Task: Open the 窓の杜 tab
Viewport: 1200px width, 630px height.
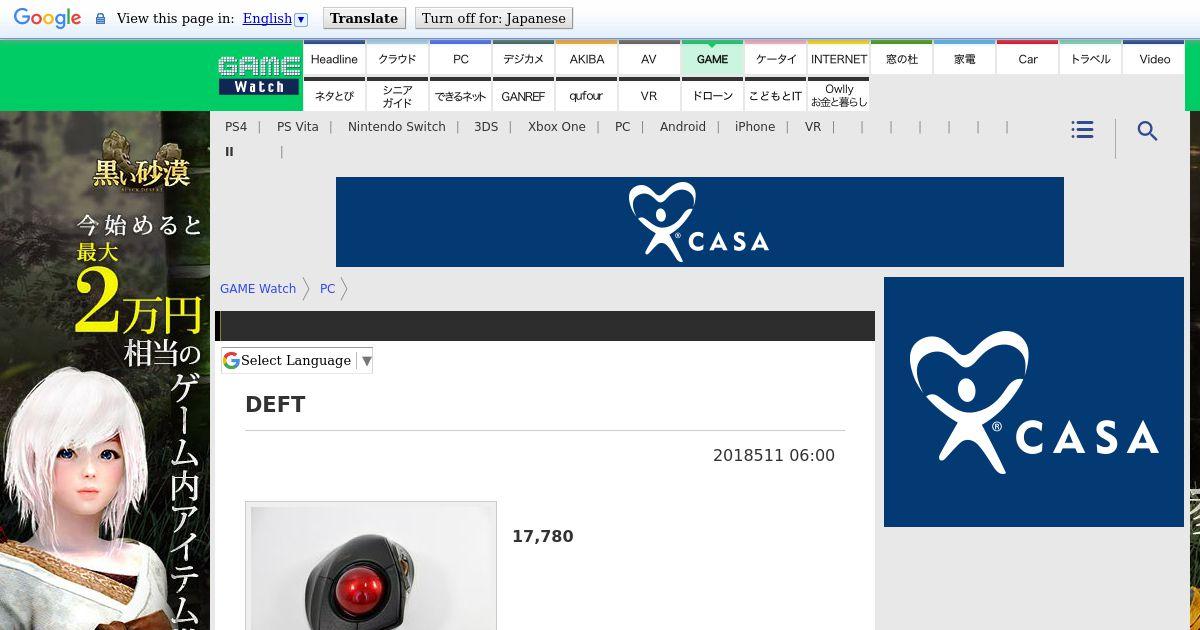Action: point(901,59)
